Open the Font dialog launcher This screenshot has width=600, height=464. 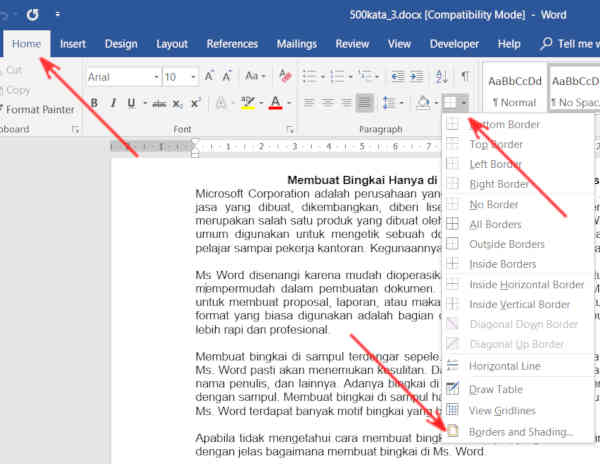click(290, 129)
